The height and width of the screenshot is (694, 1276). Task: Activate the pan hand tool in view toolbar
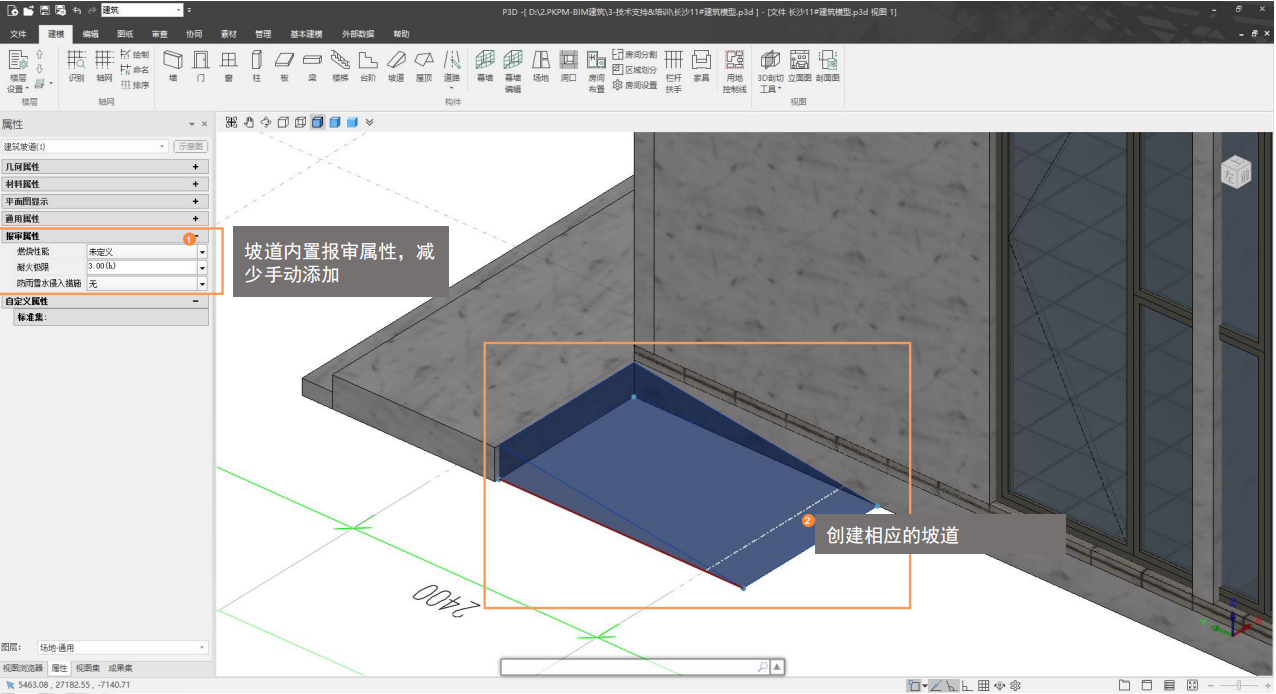[x=249, y=122]
